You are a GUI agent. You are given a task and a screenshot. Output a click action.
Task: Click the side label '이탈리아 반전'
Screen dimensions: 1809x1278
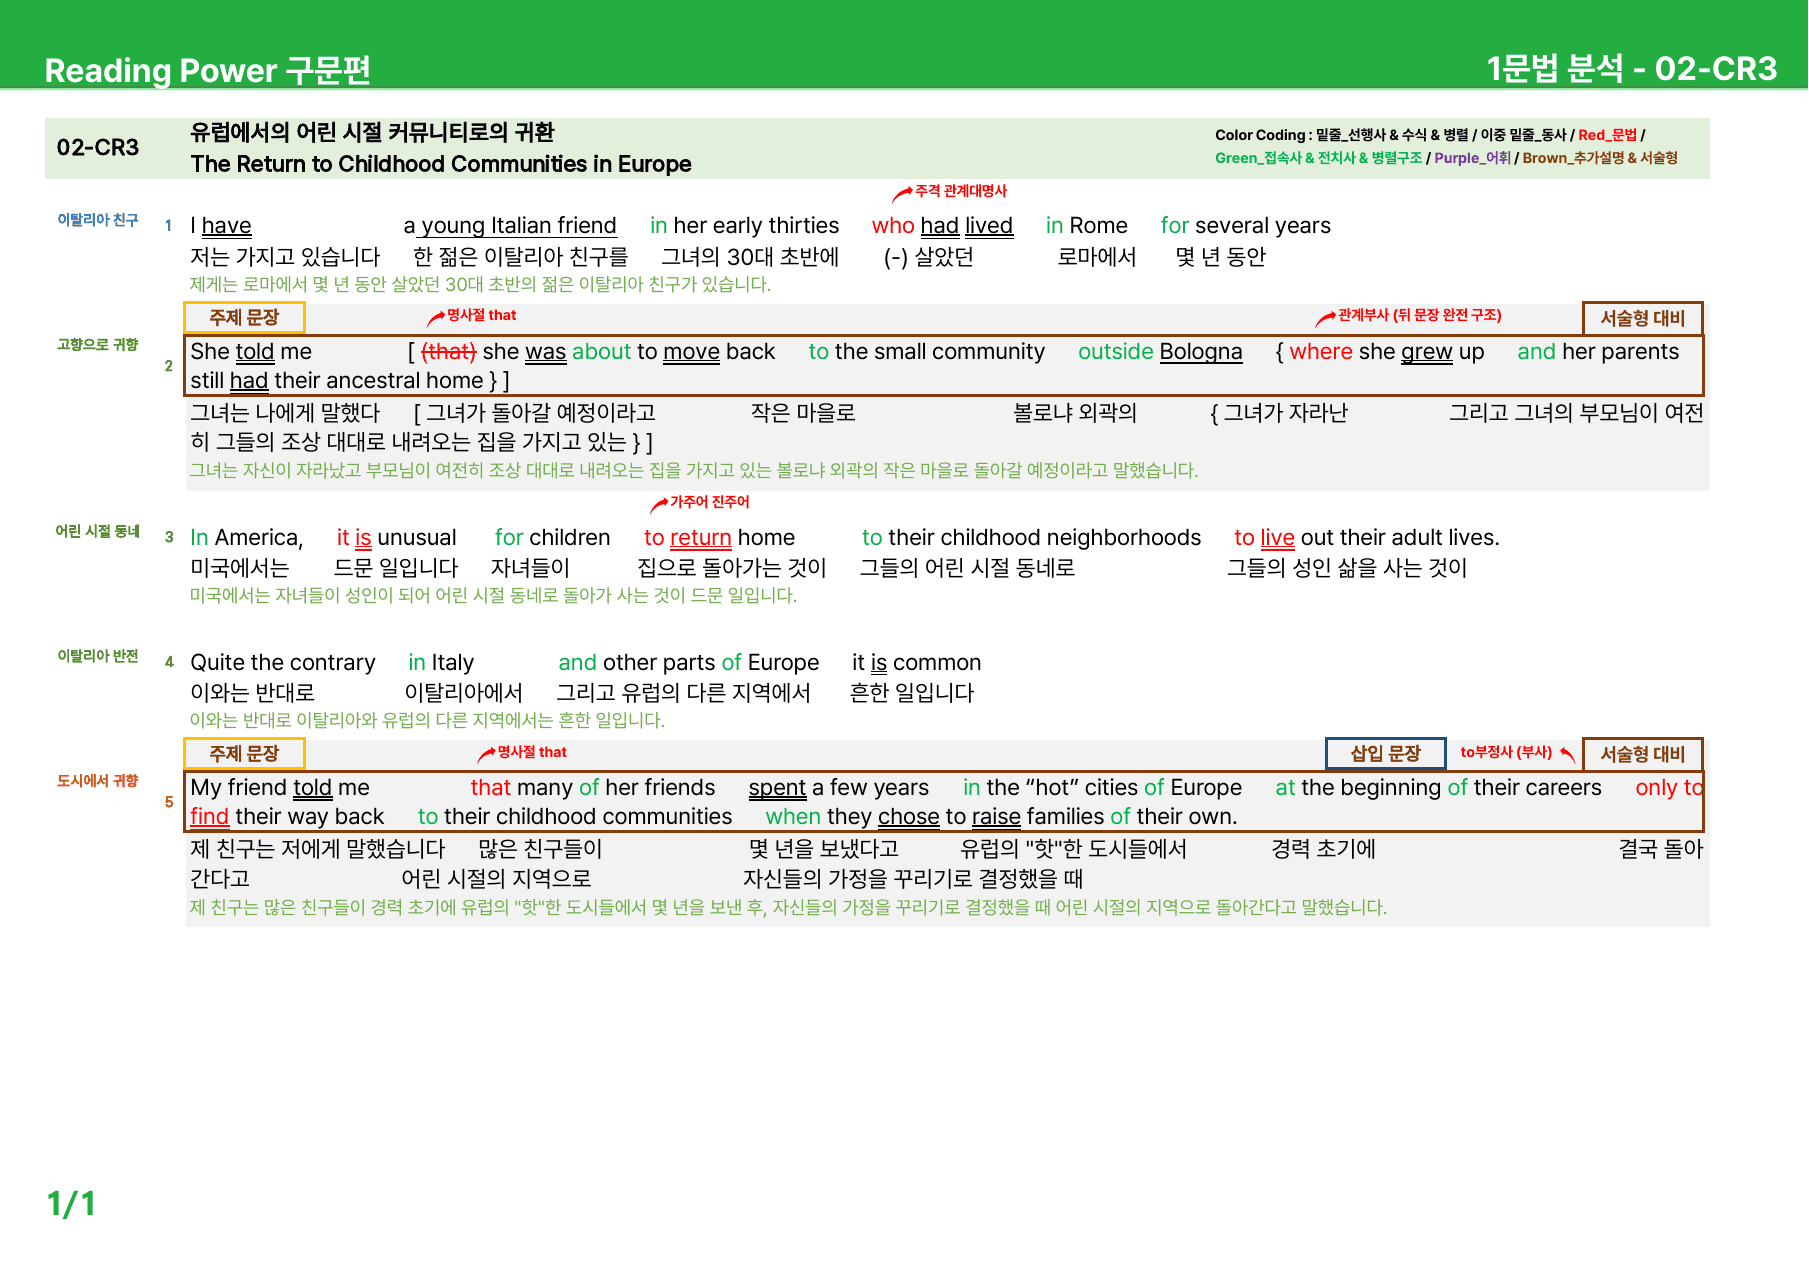pyautogui.click(x=98, y=656)
